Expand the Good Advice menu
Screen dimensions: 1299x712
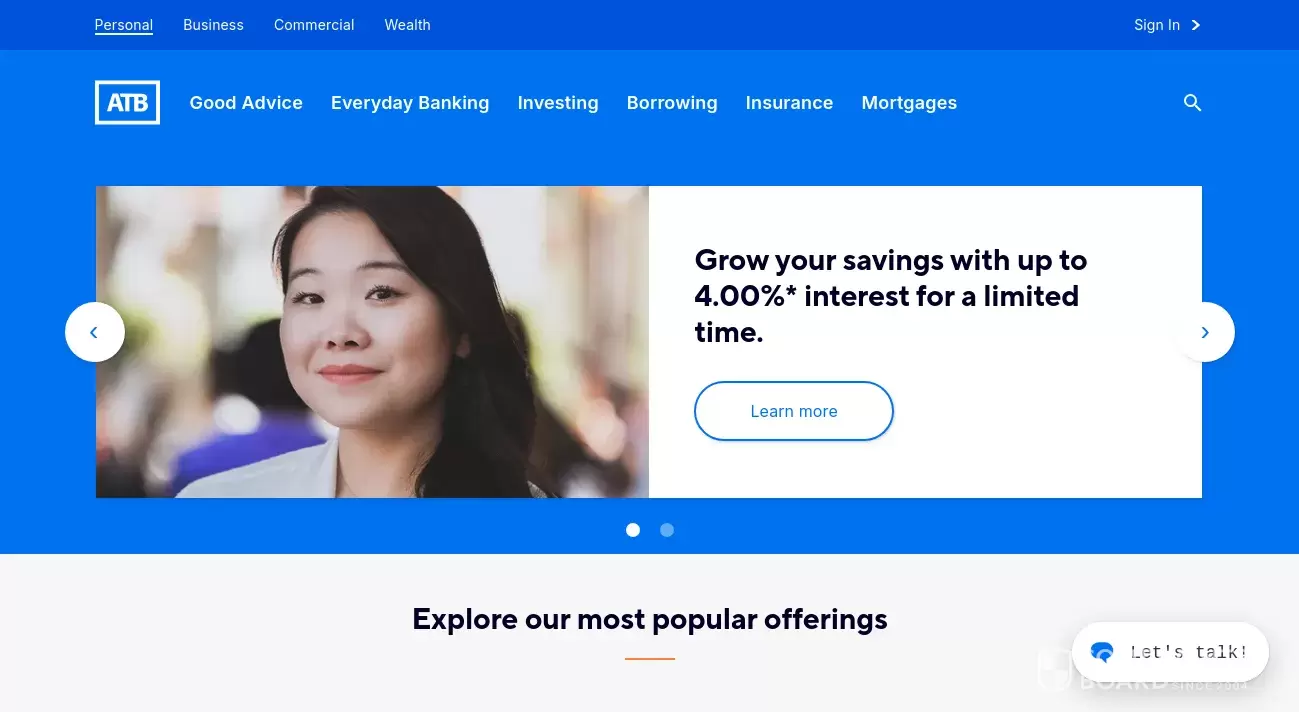pos(246,103)
